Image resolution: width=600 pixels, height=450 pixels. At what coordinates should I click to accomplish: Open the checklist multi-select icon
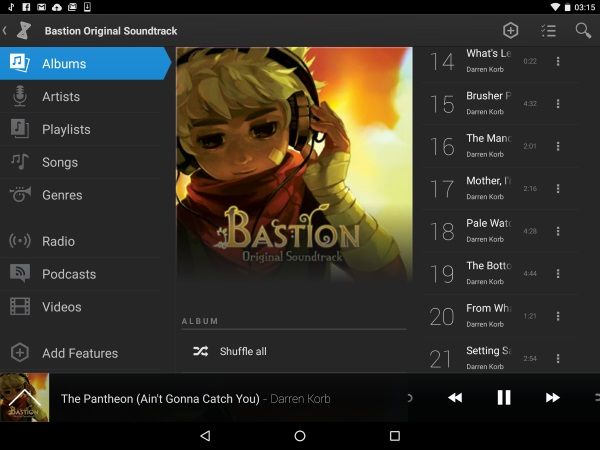[x=548, y=31]
